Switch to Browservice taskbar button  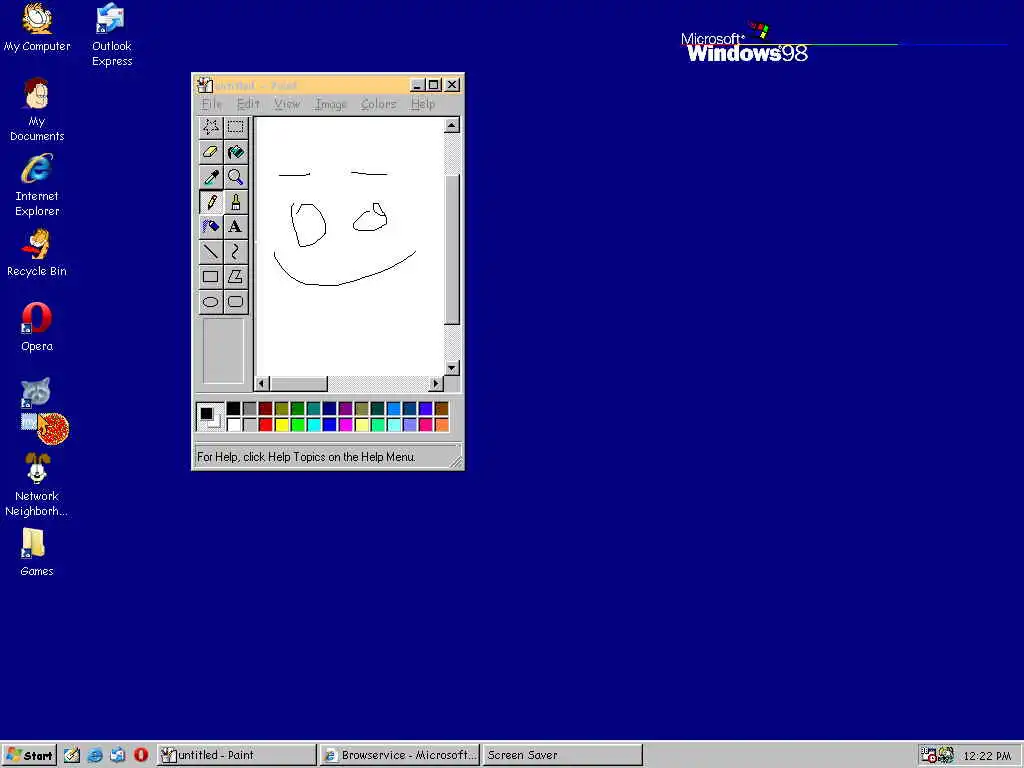[400, 755]
